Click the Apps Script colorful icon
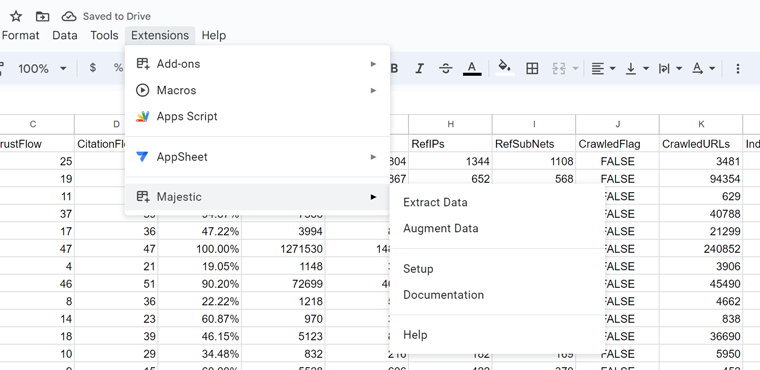The height and width of the screenshot is (370, 760). [142, 116]
